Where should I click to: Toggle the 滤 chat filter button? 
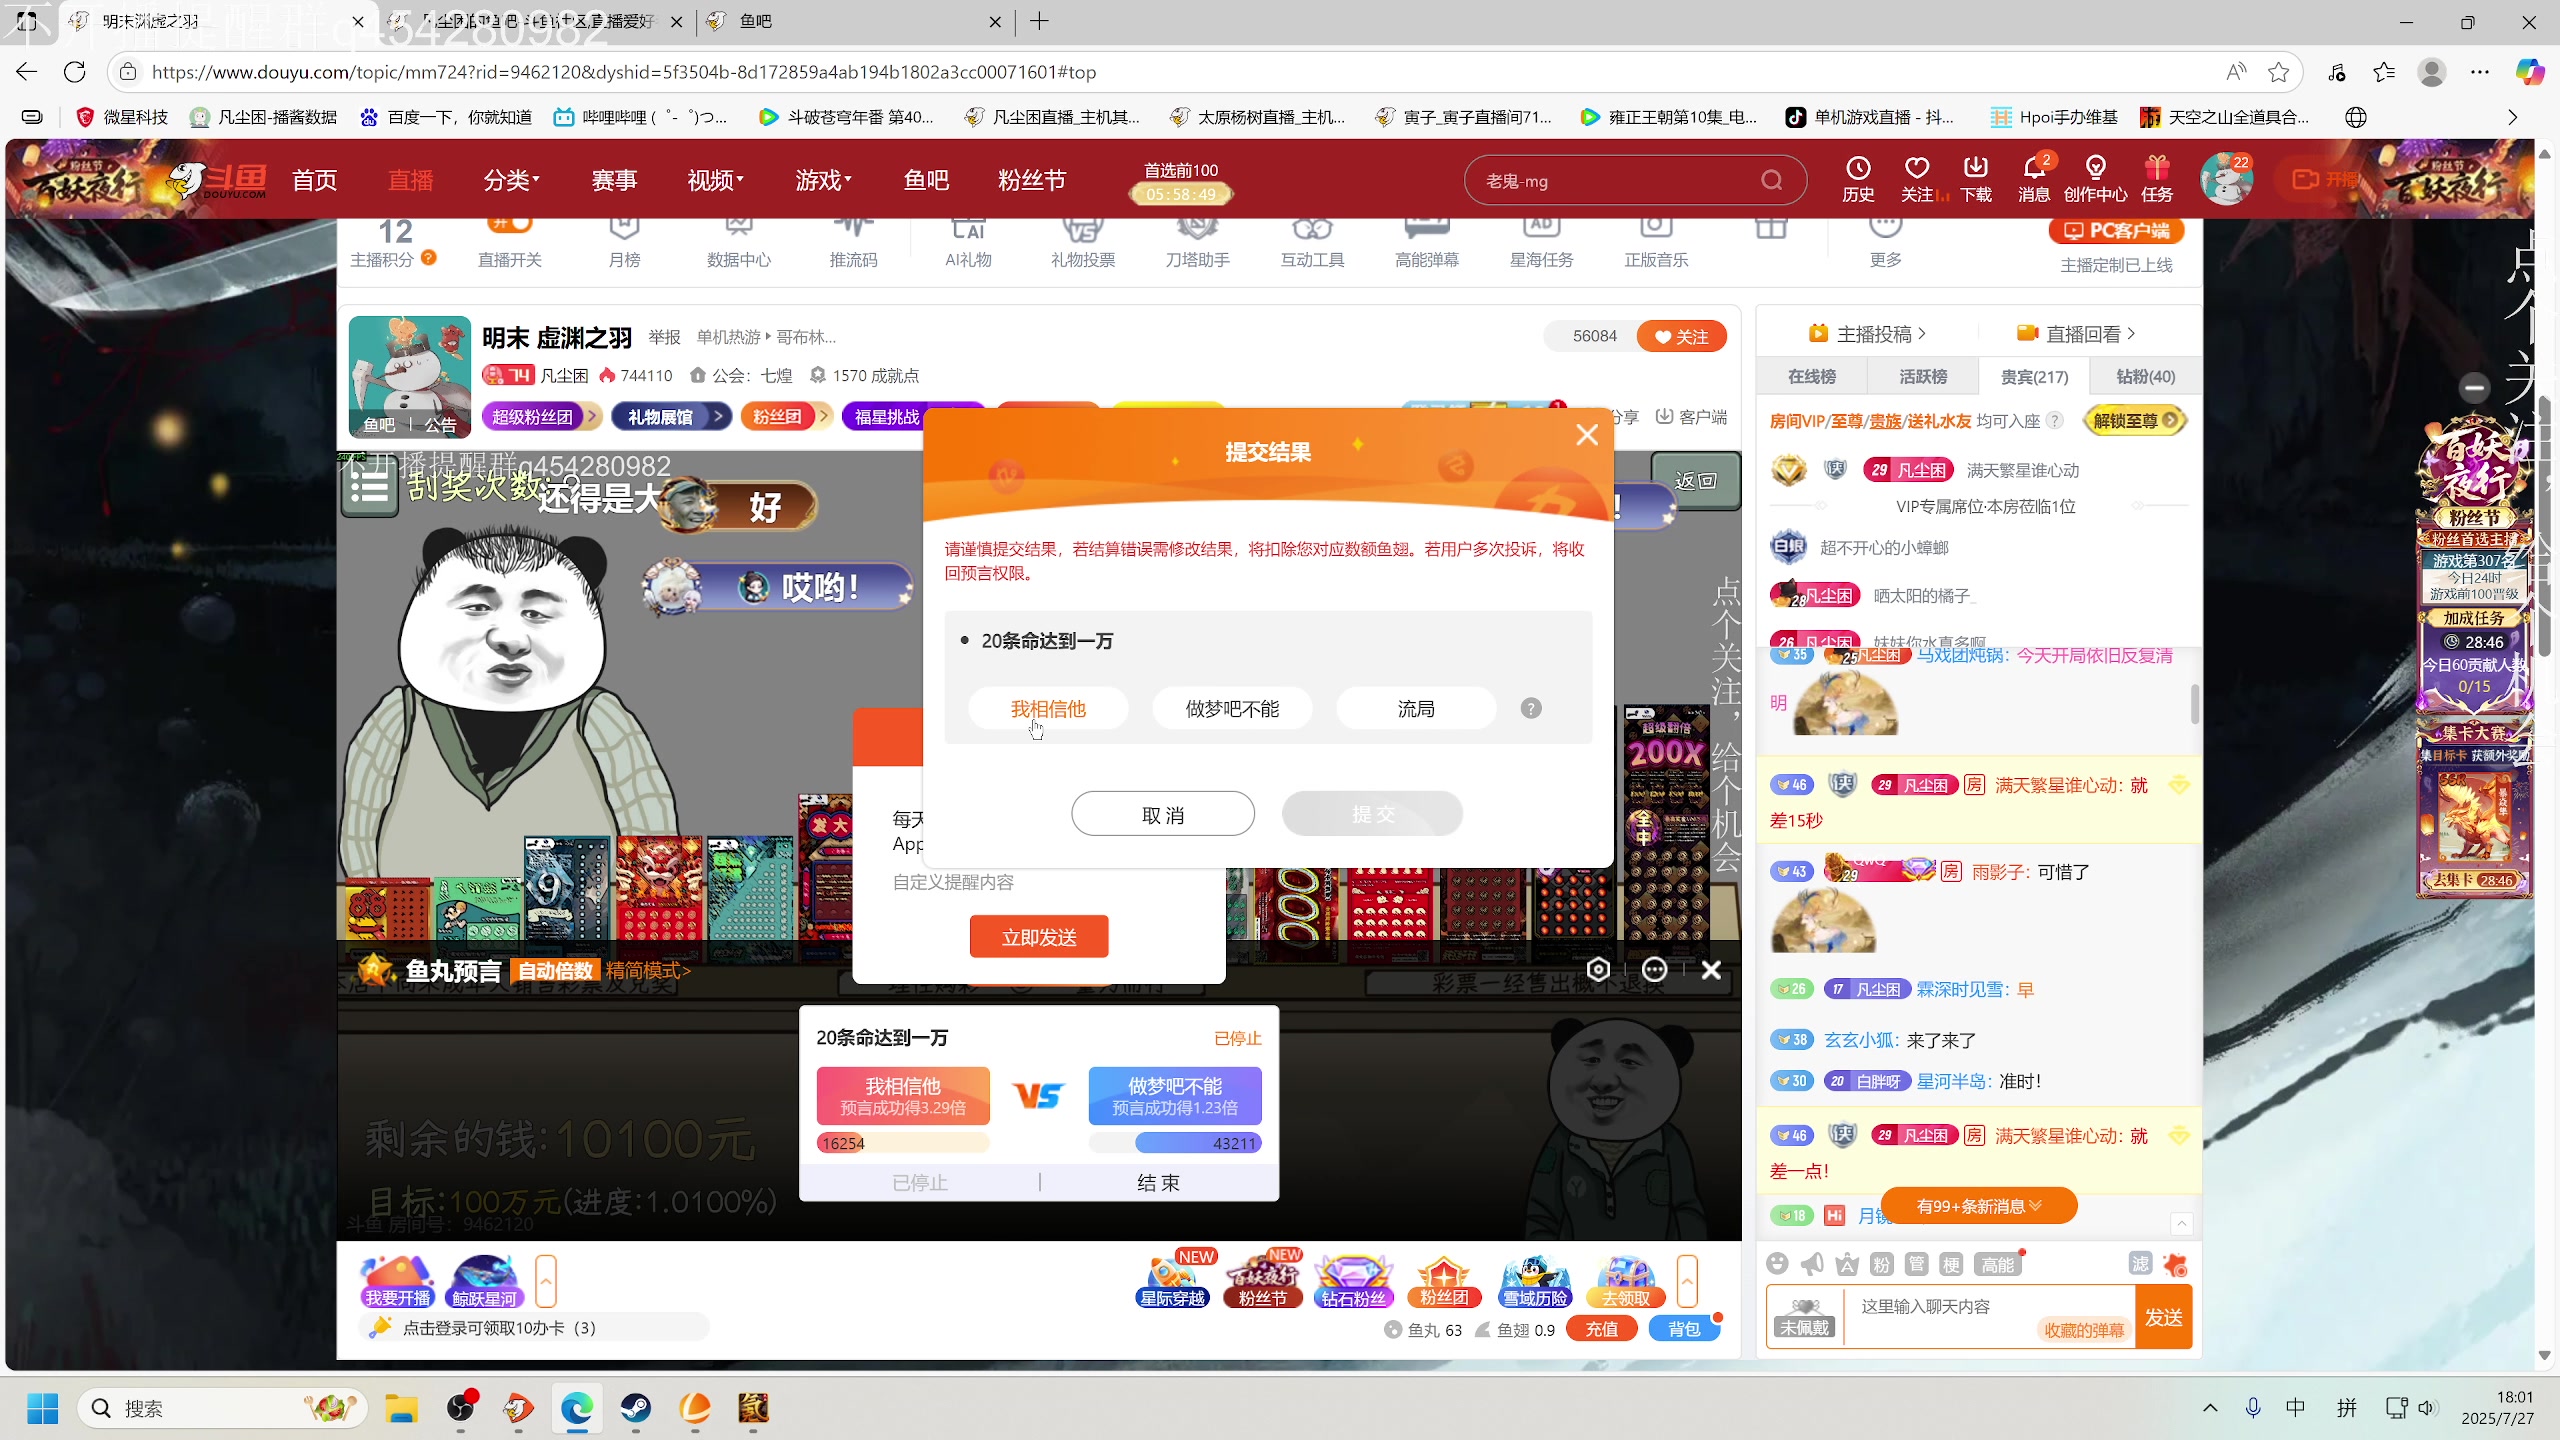(x=2140, y=1264)
